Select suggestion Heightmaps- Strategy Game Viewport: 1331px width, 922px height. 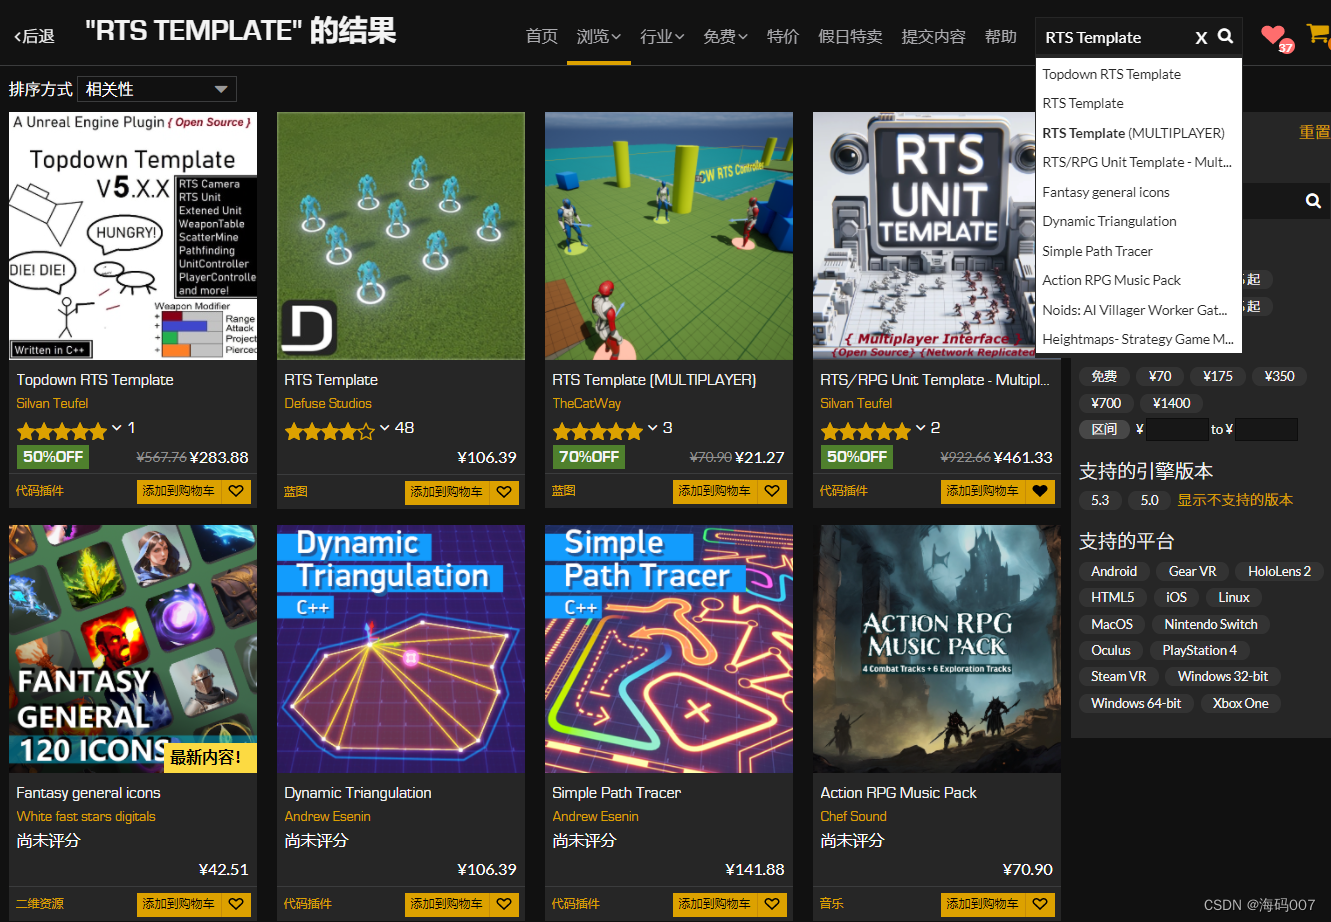coord(1139,339)
